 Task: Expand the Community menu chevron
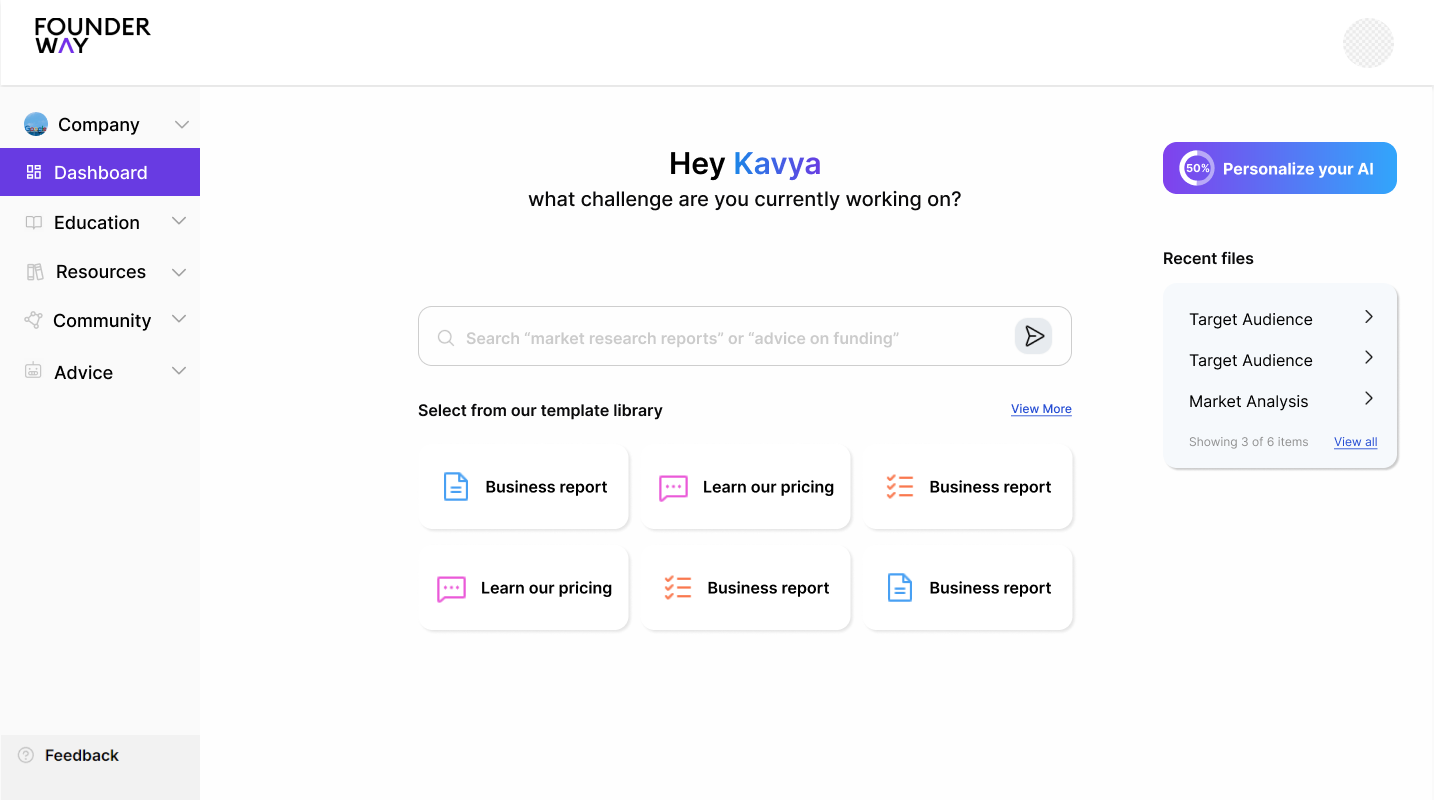pyautogui.click(x=179, y=319)
